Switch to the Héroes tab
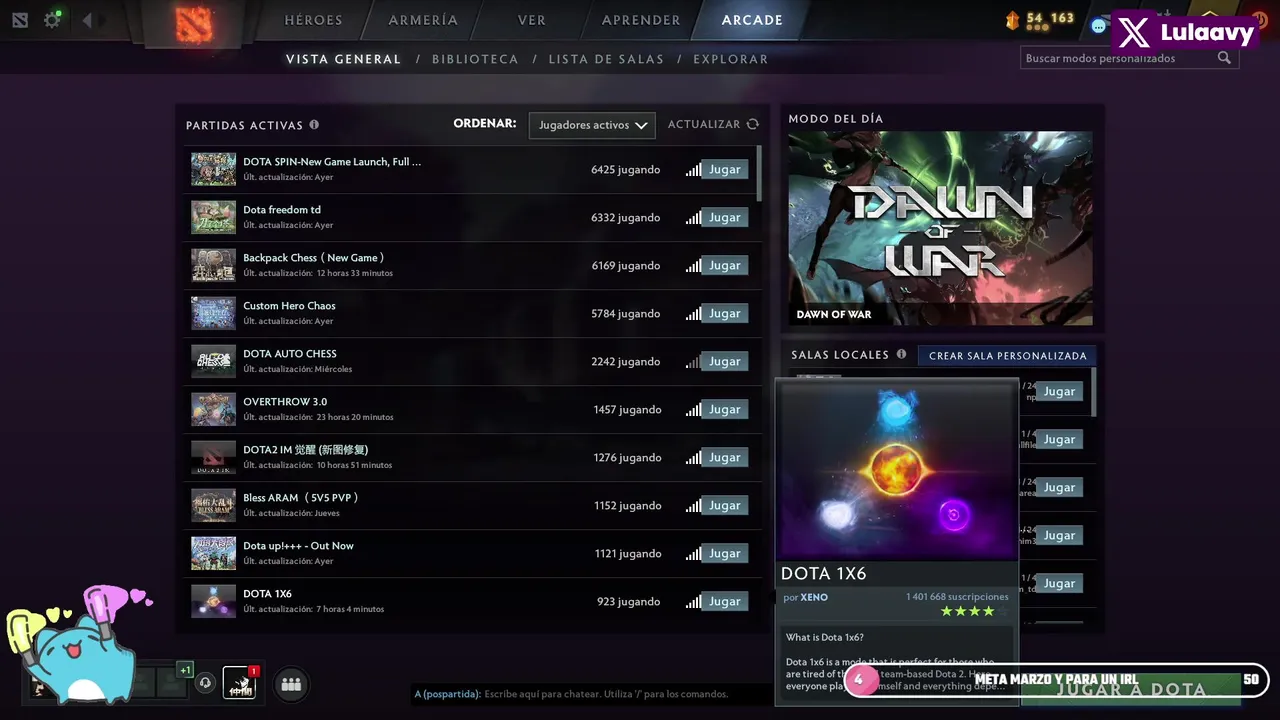 pyautogui.click(x=313, y=20)
